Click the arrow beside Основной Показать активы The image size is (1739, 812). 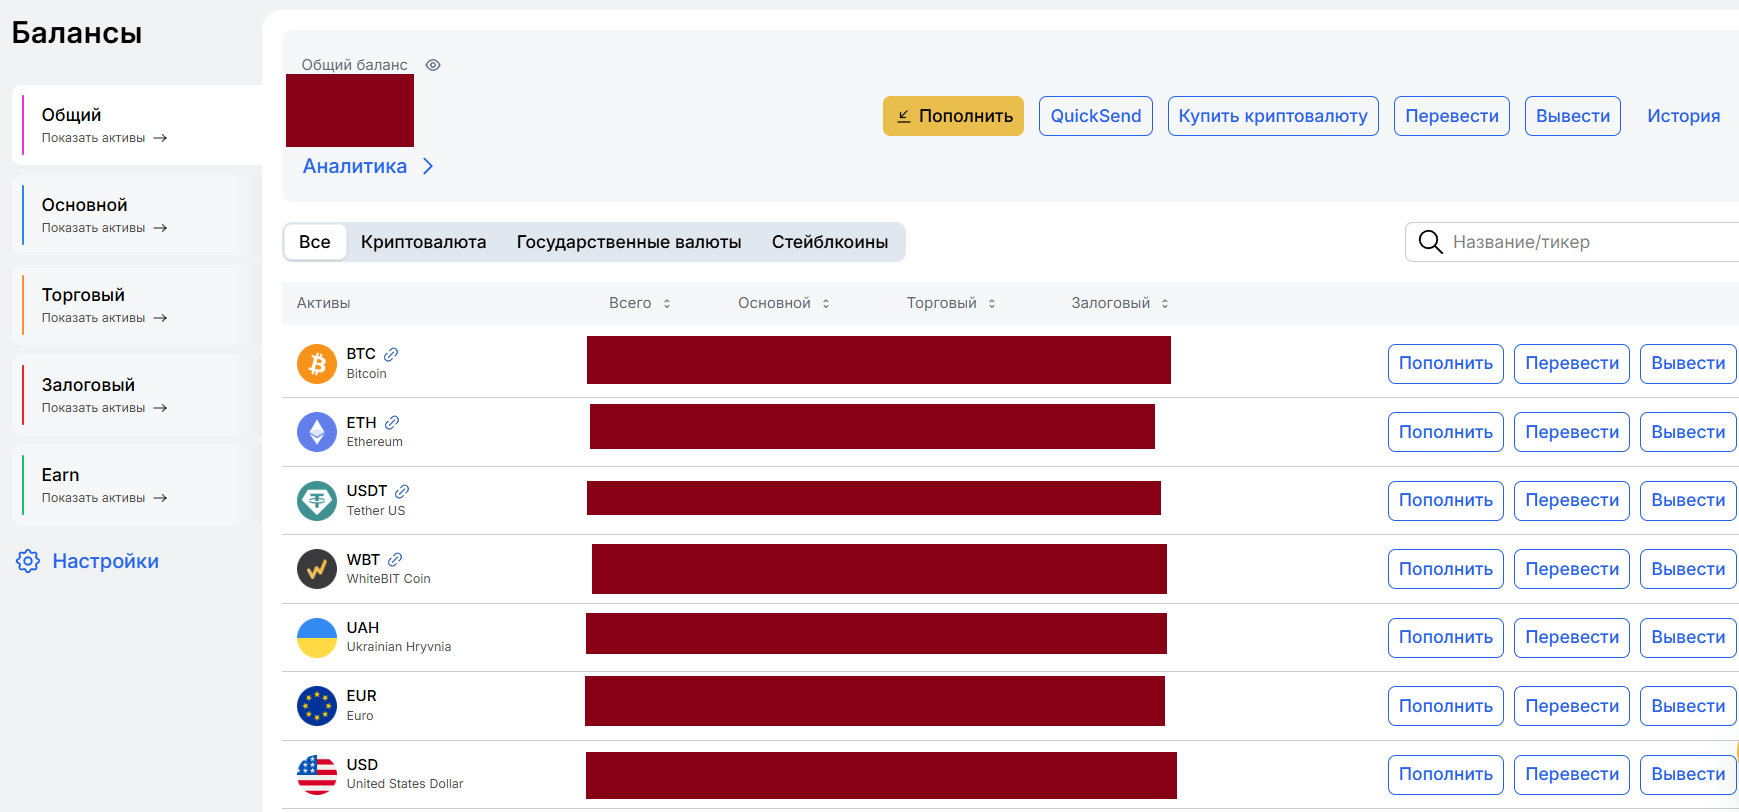[x=160, y=228]
